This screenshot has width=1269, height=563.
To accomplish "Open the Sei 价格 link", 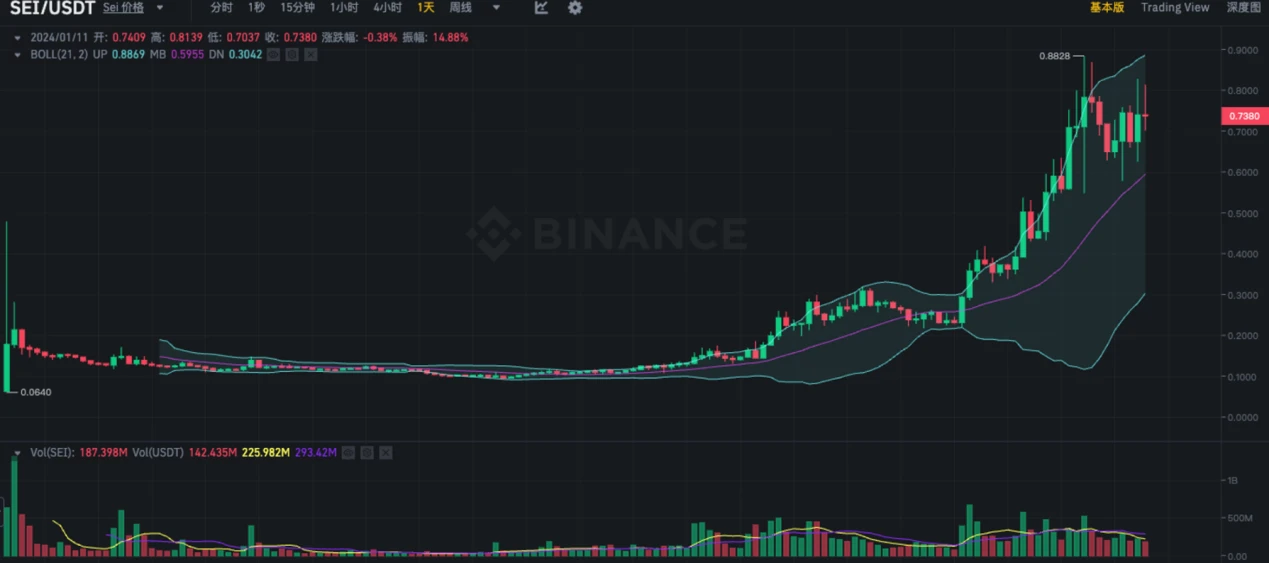I will coord(124,8).
